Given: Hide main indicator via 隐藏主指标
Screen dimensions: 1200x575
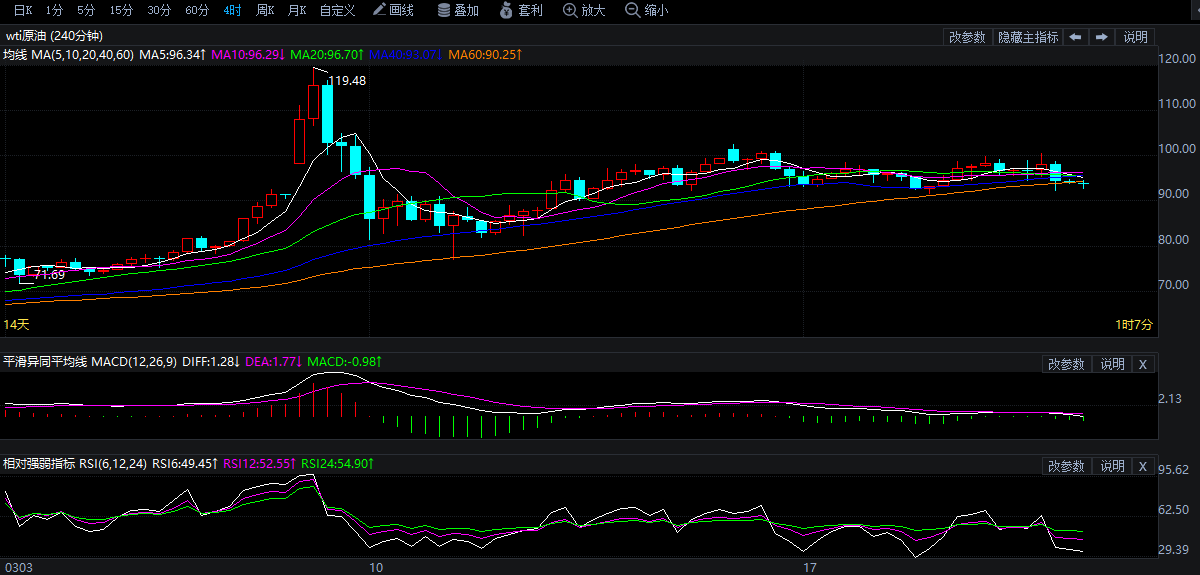Looking at the screenshot, I should pos(1028,37).
